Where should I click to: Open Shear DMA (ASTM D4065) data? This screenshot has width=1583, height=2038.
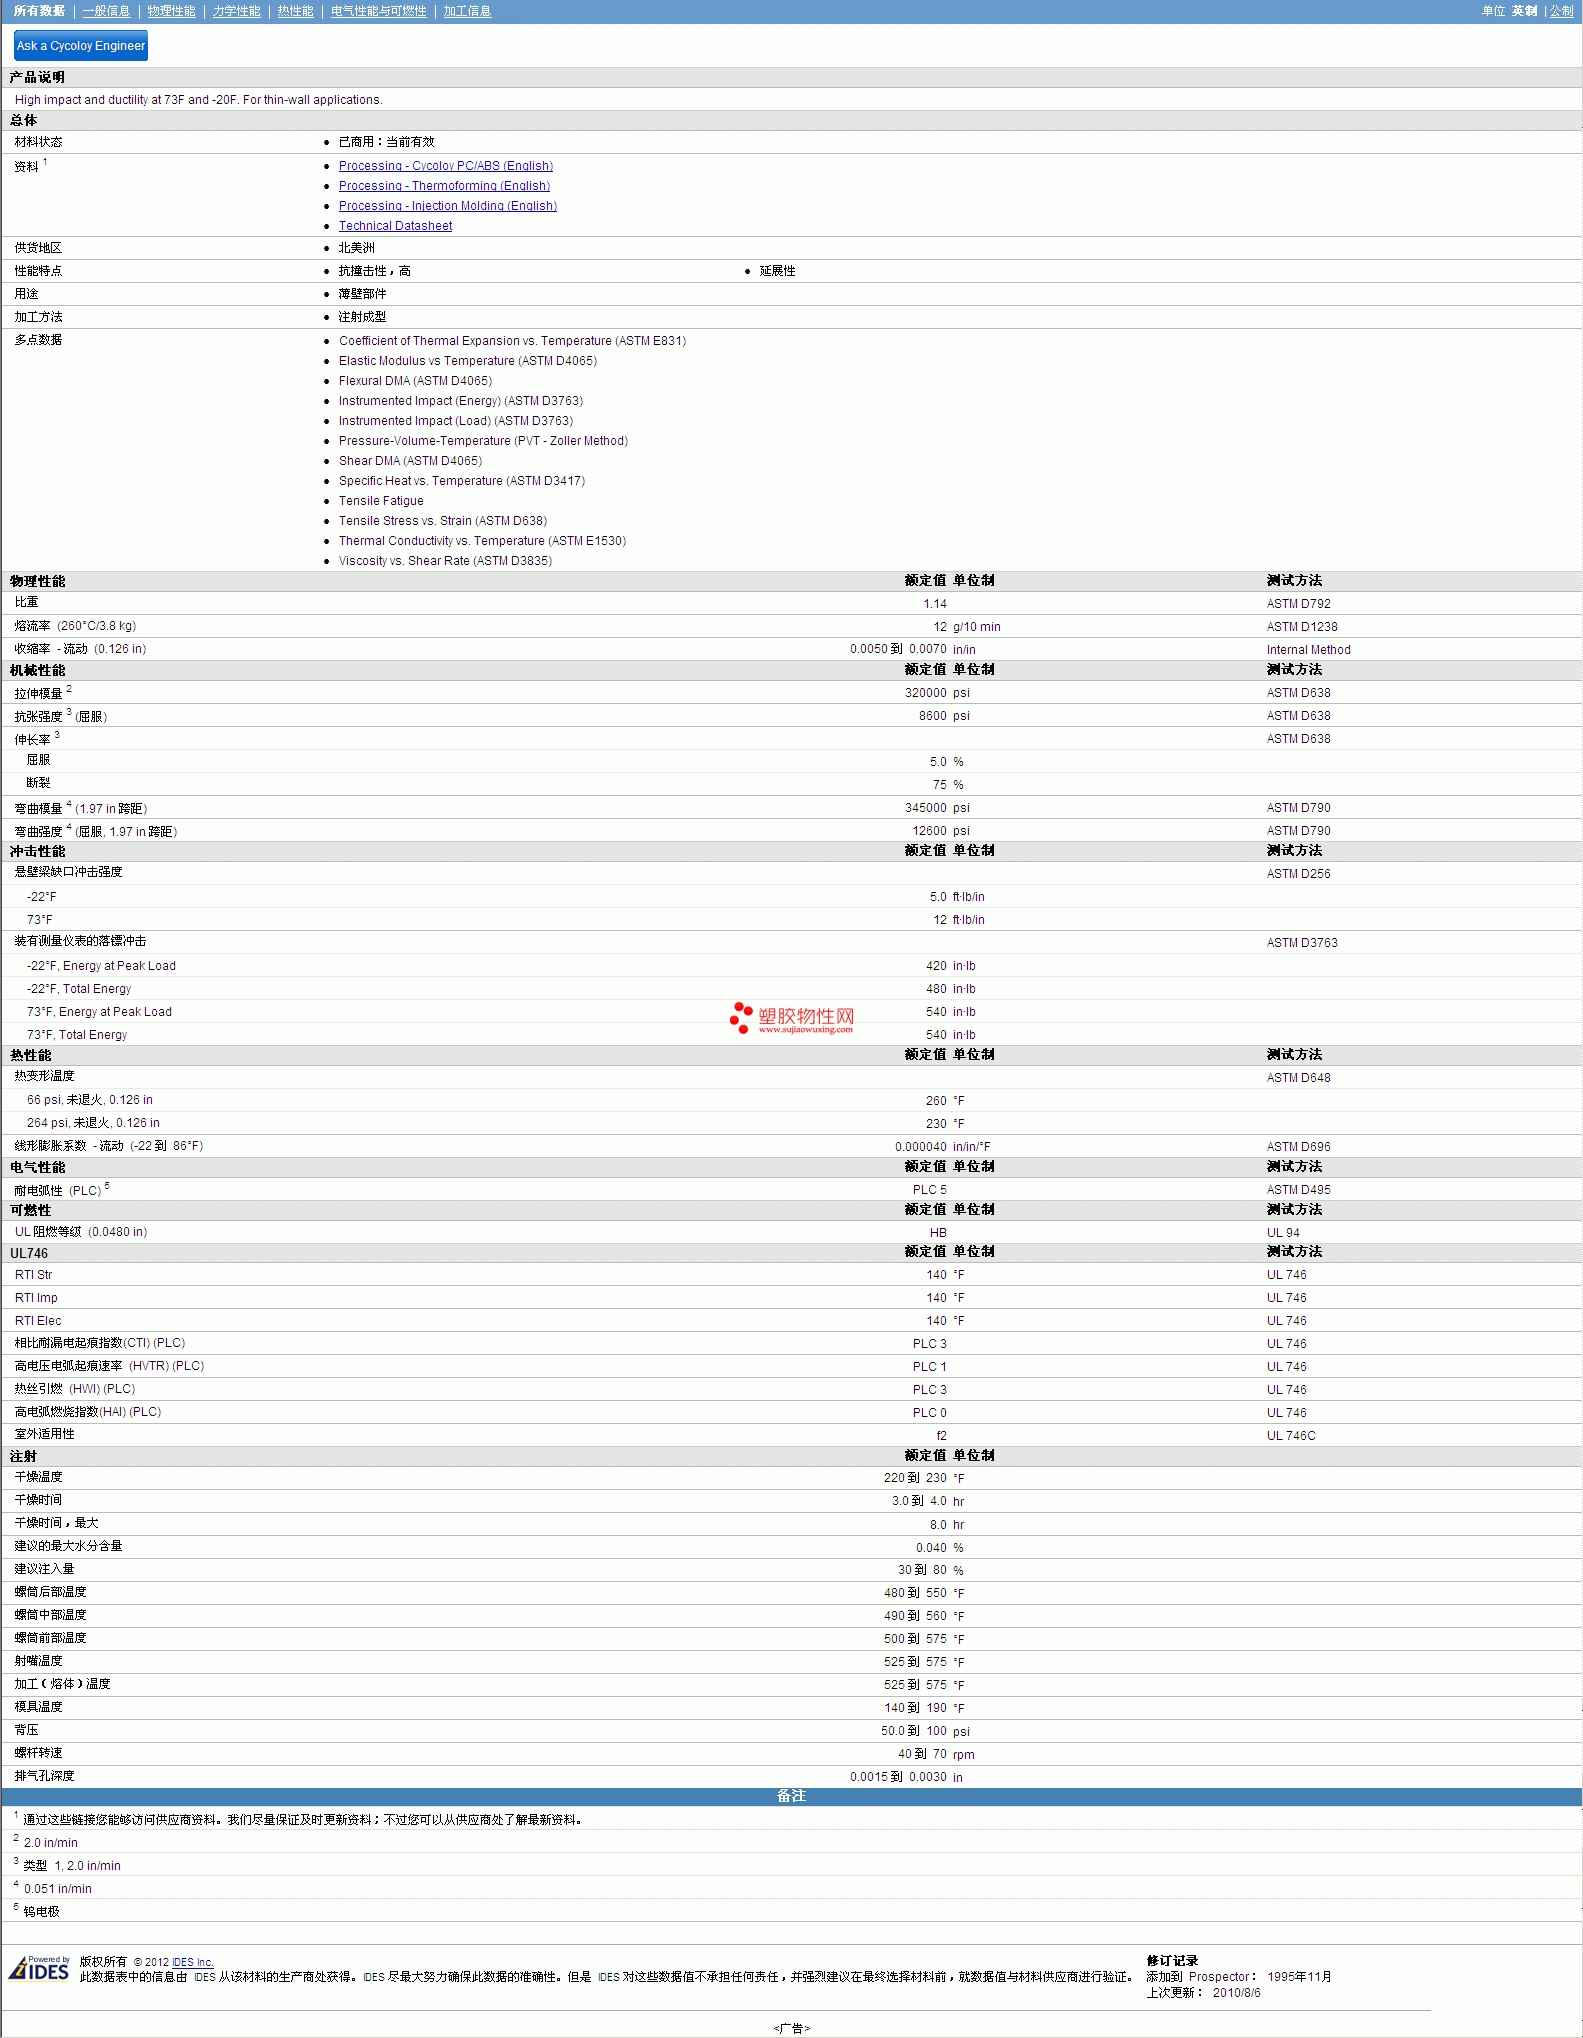(410, 461)
